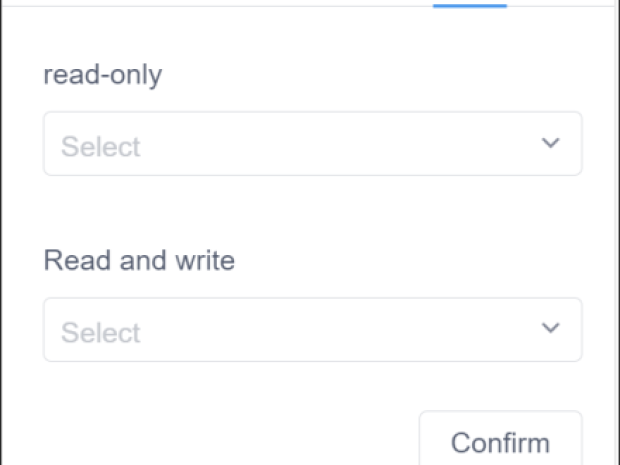Open the read-only Select dropdown
This screenshot has width=620, height=465.
[x=312, y=144]
